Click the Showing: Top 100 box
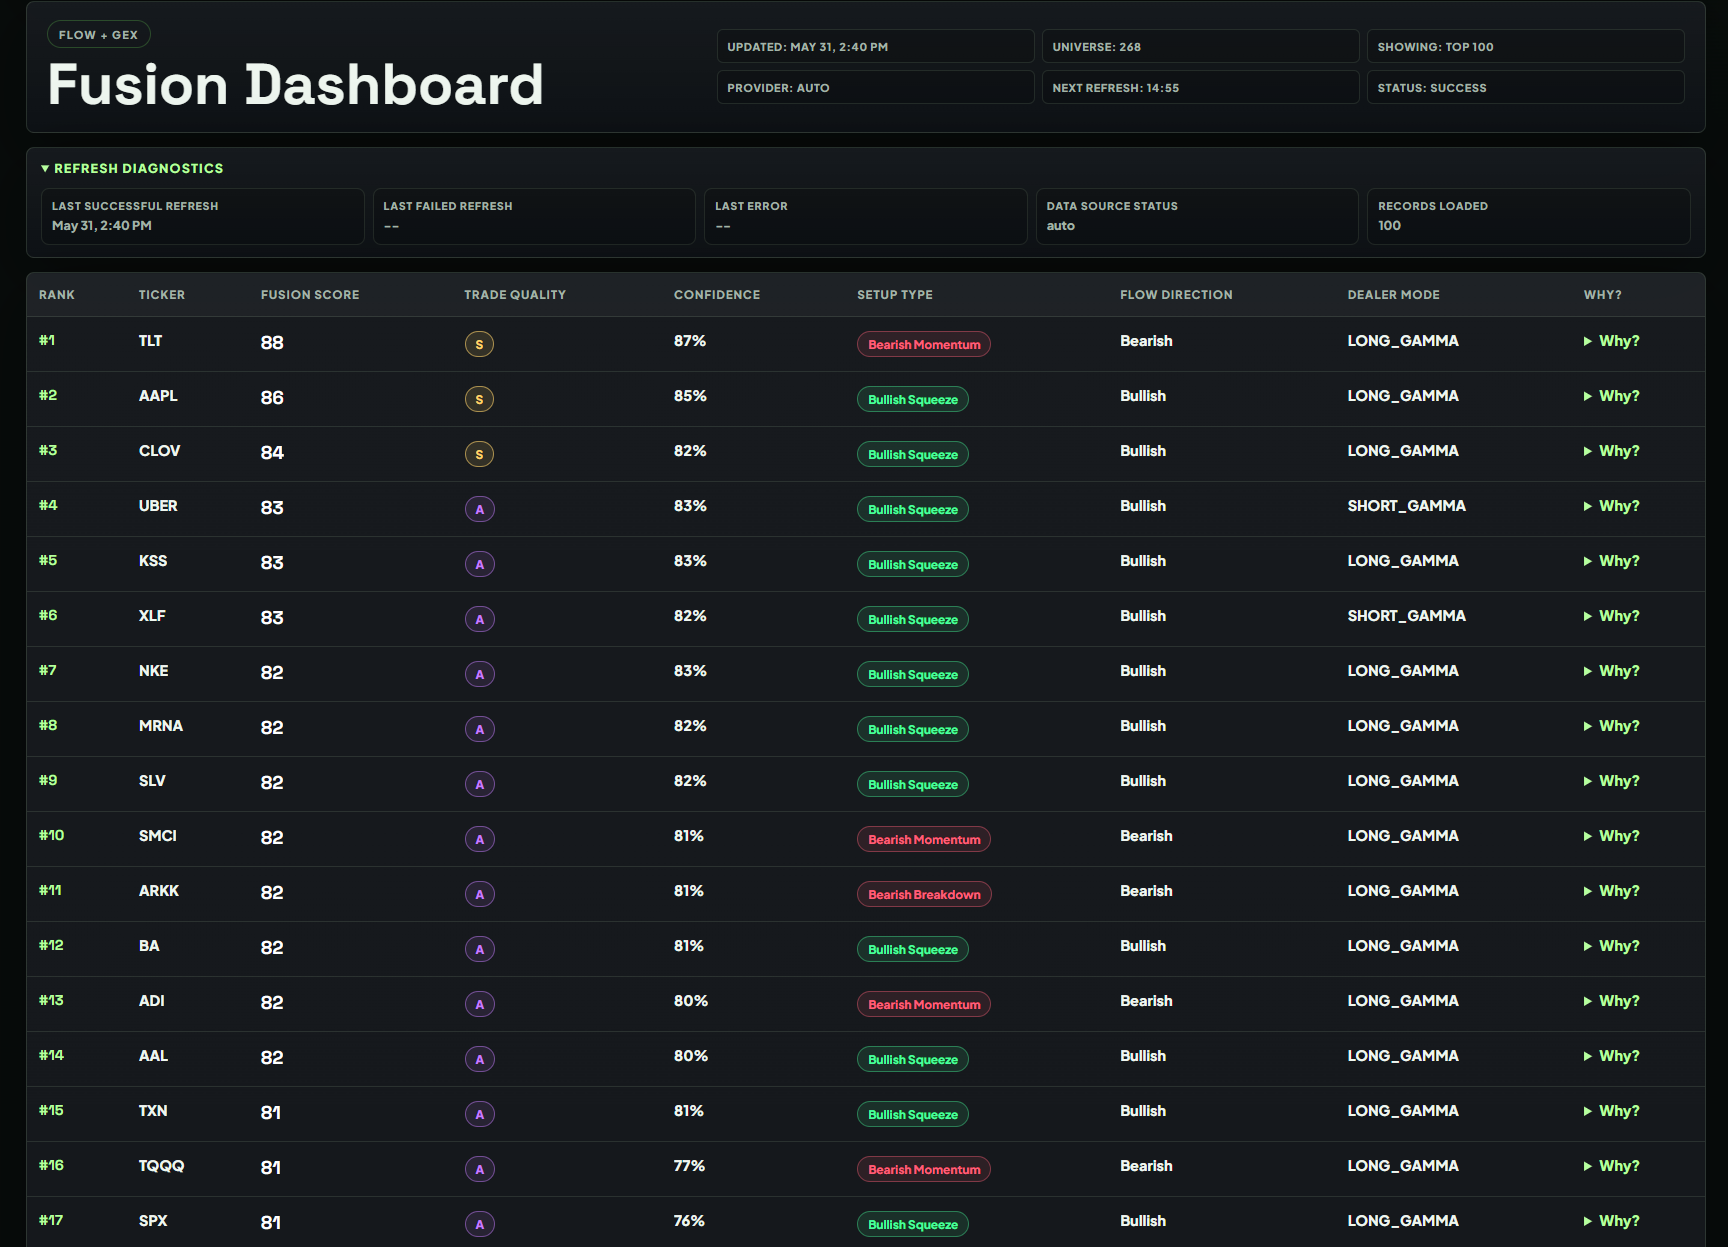 point(1525,46)
